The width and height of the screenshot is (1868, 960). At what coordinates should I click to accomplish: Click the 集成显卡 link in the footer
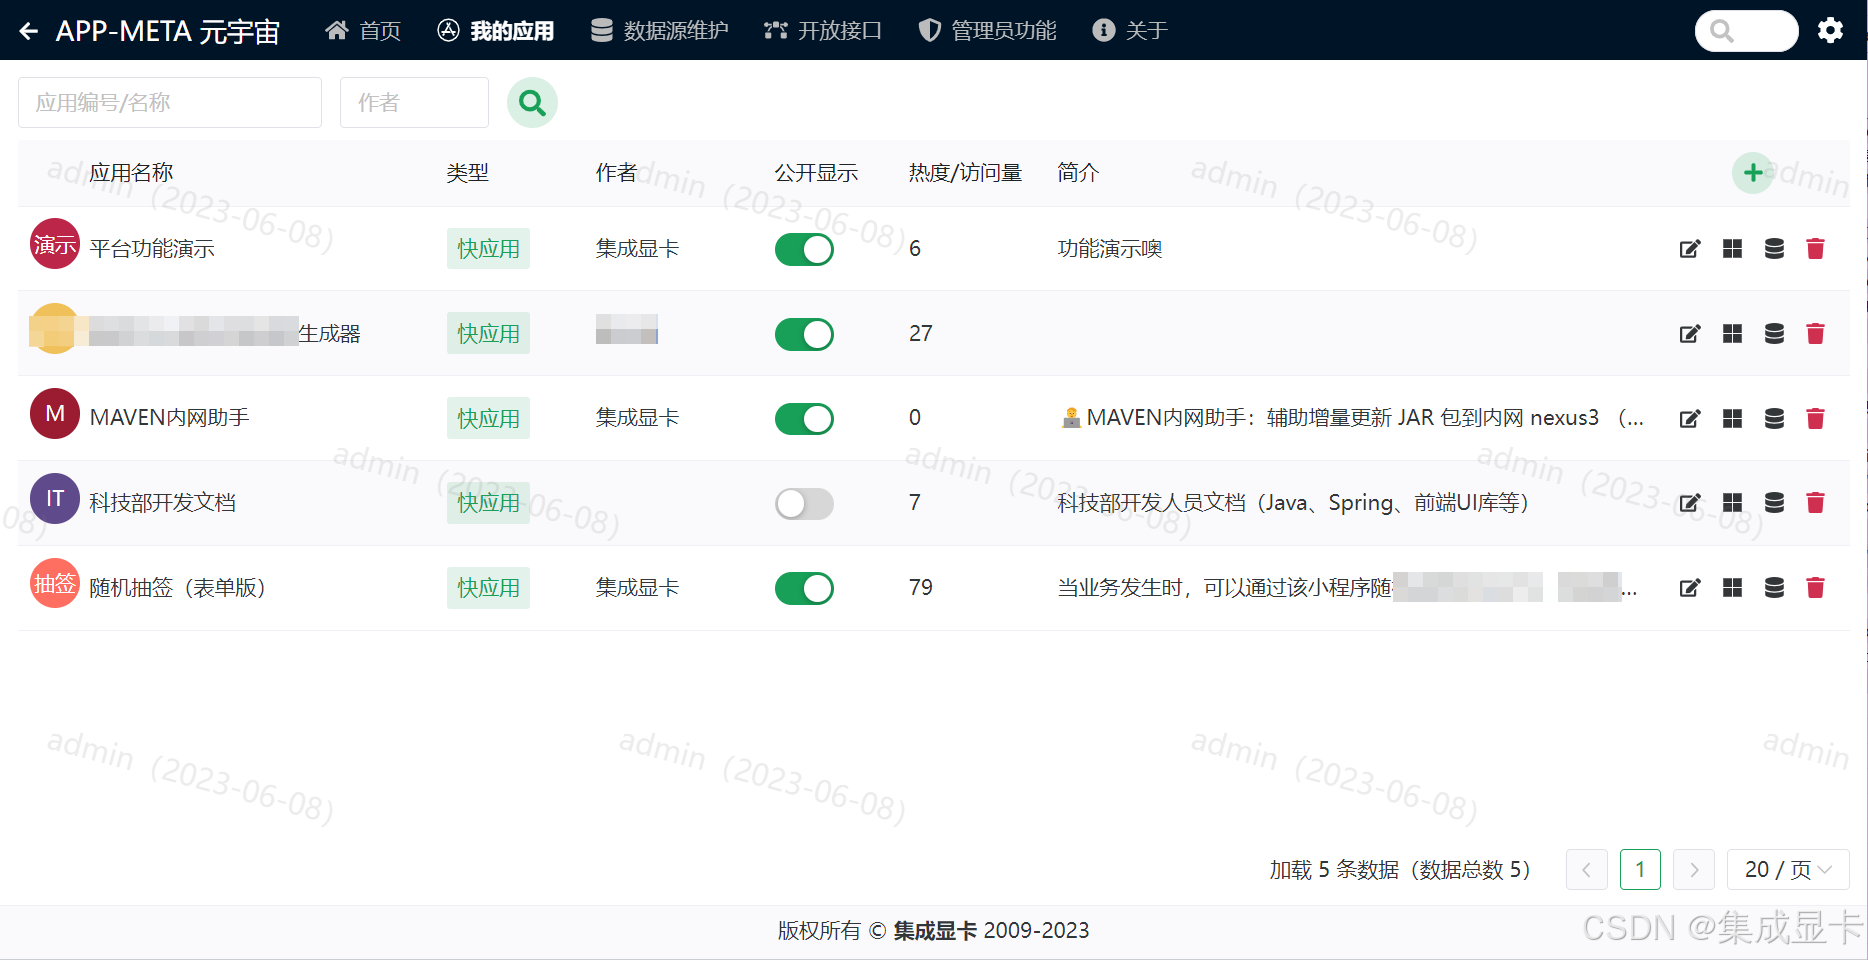coord(935,931)
